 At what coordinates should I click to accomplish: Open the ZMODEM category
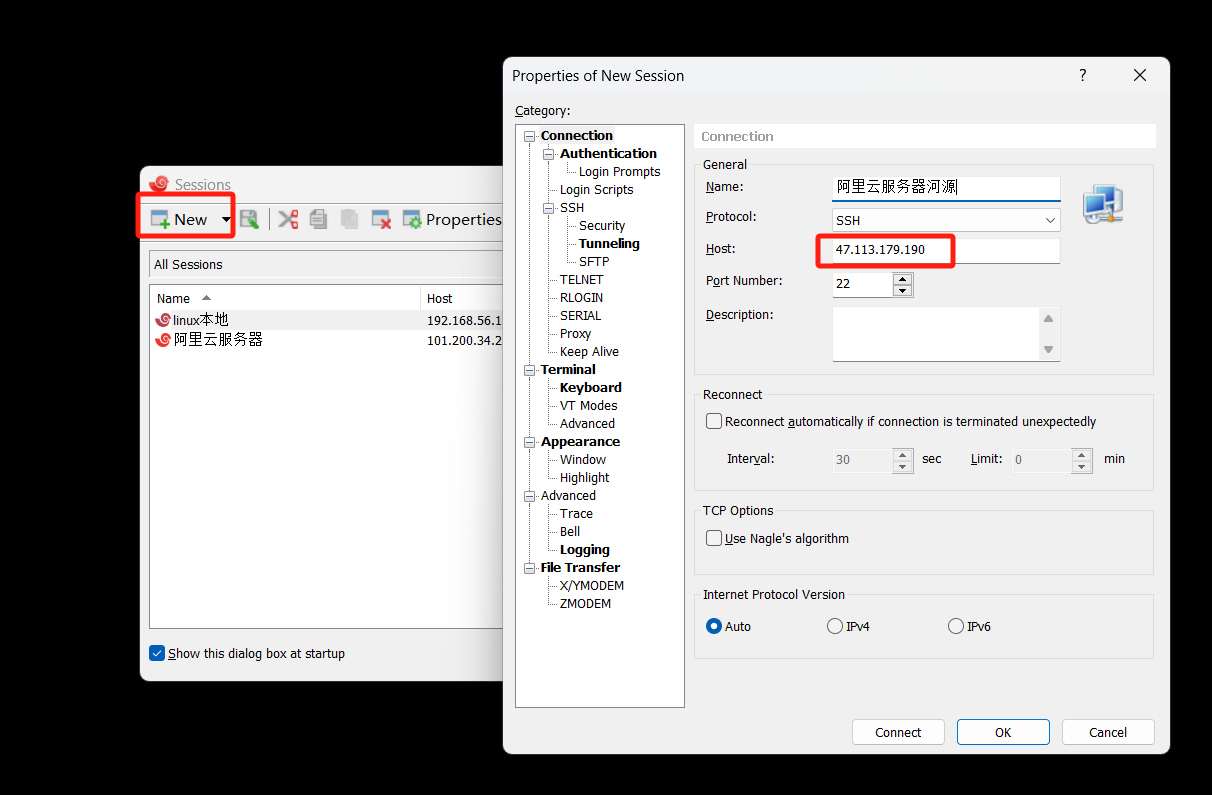coord(585,604)
